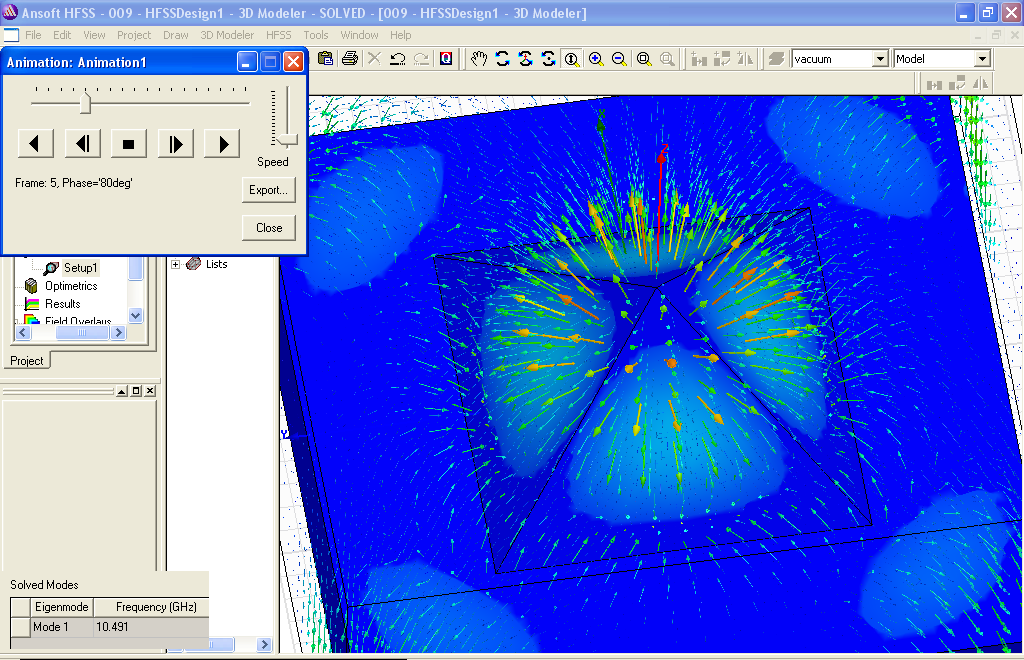Click the Fit All zoom icon
1024x660 pixels.
[x=643, y=59]
